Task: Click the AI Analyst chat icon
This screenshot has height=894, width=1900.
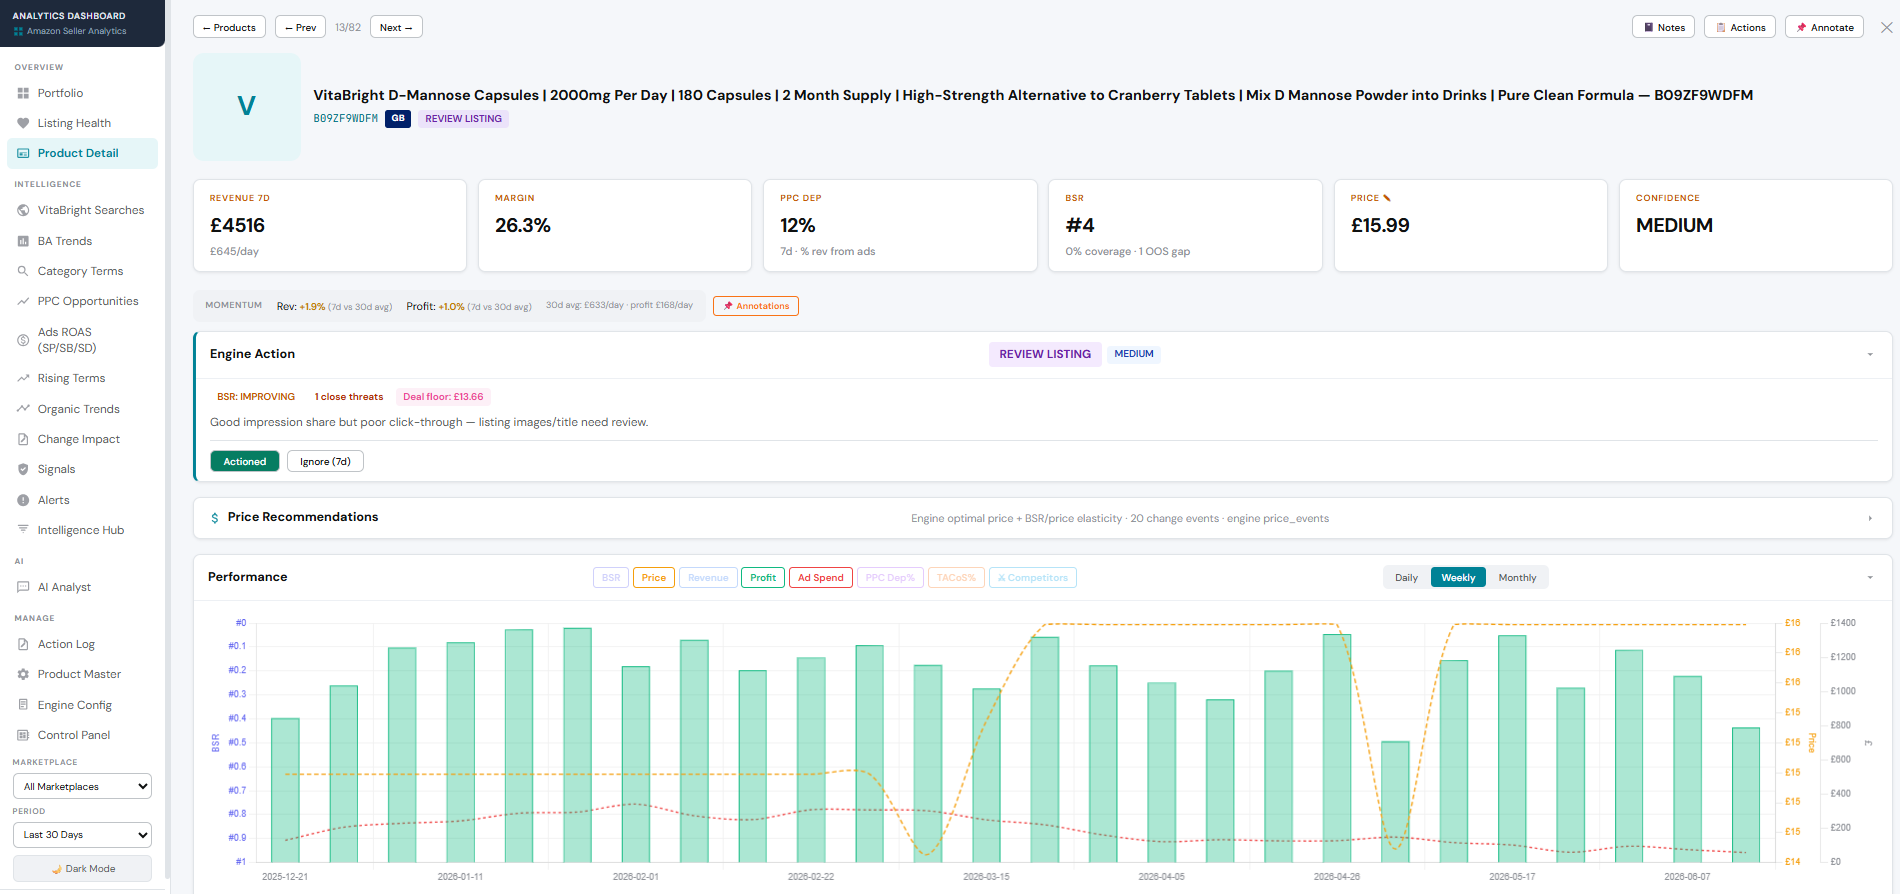Action: (x=23, y=587)
